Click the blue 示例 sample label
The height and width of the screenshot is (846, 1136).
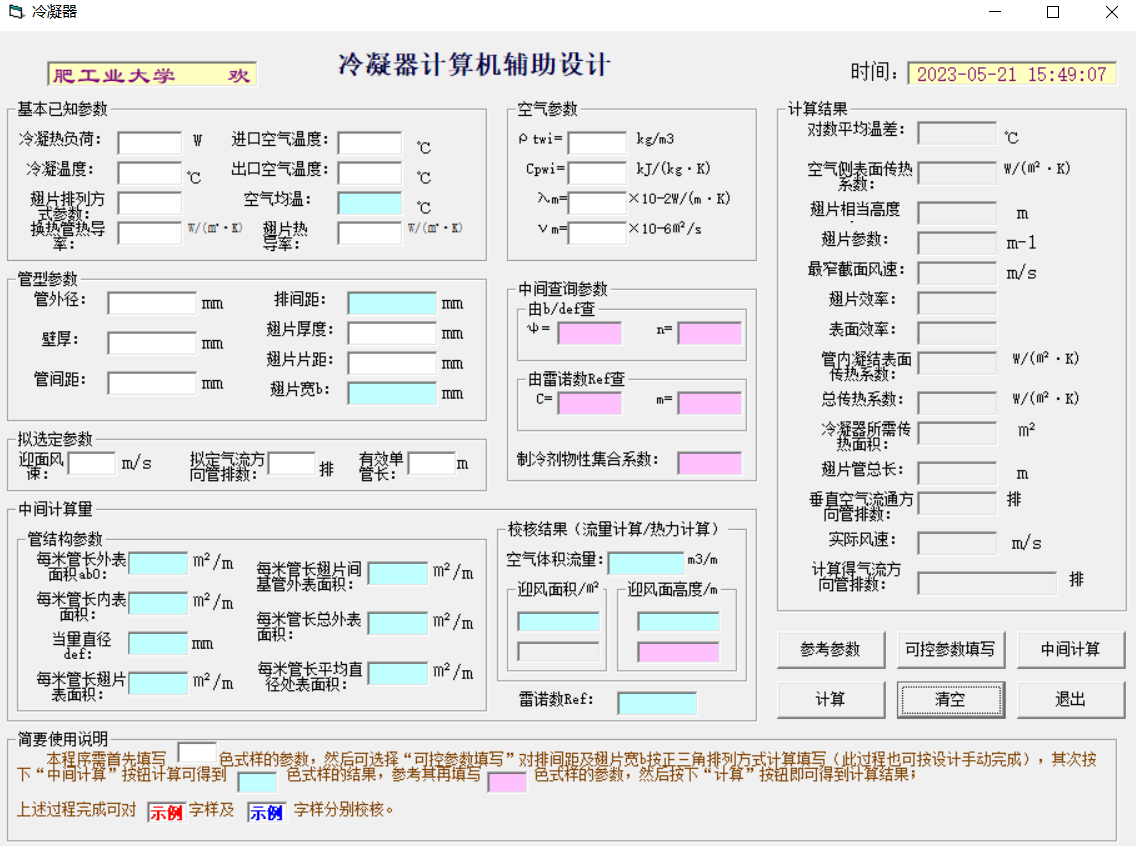266,812
